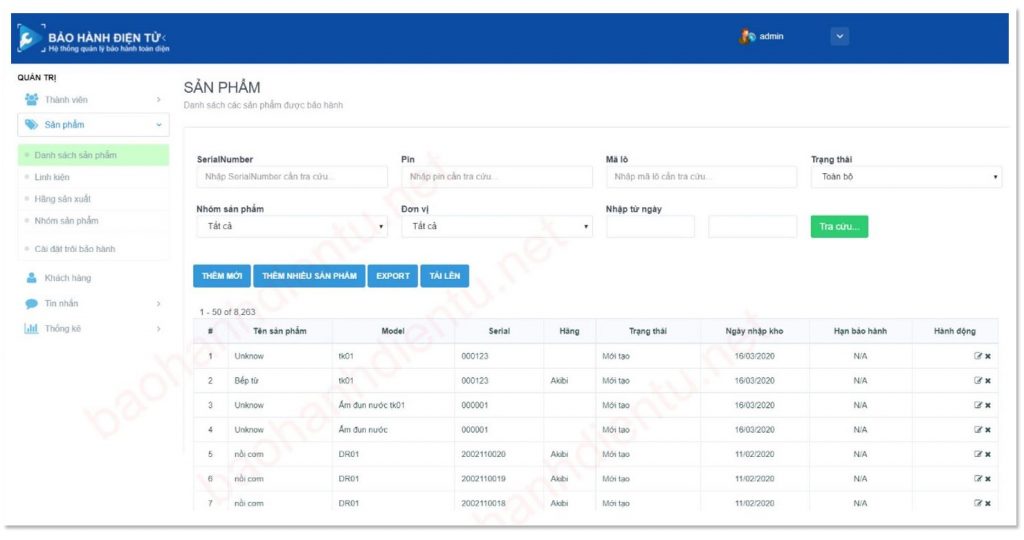Click the second date range field
The height and width of the screenshot is (540, 1024).
pyautogui.click(x=752, y=226)
